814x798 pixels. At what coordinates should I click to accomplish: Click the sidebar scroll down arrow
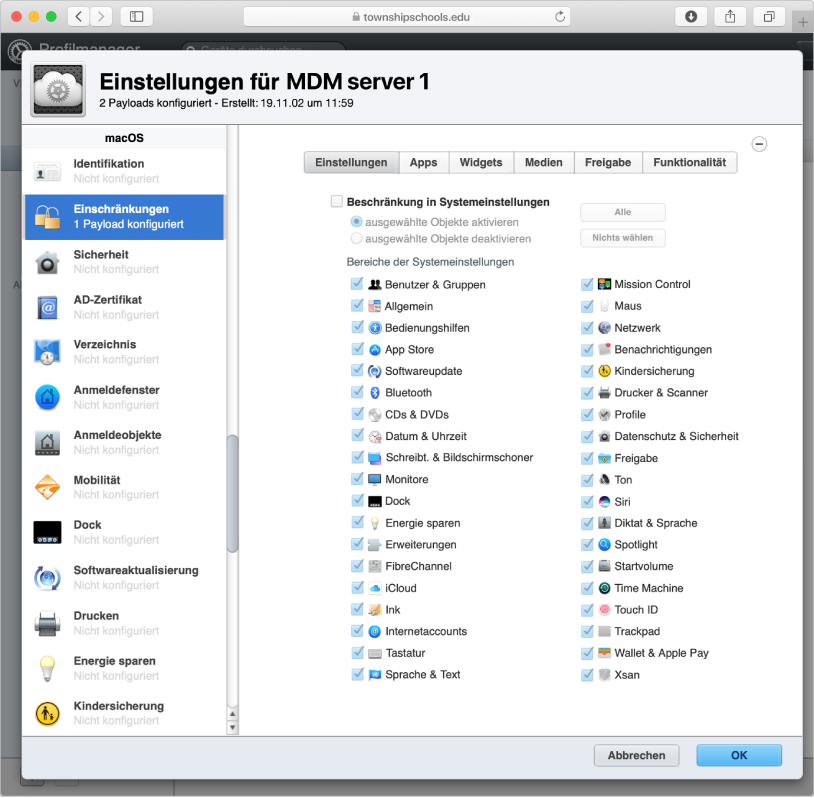[x=233, y=727]
